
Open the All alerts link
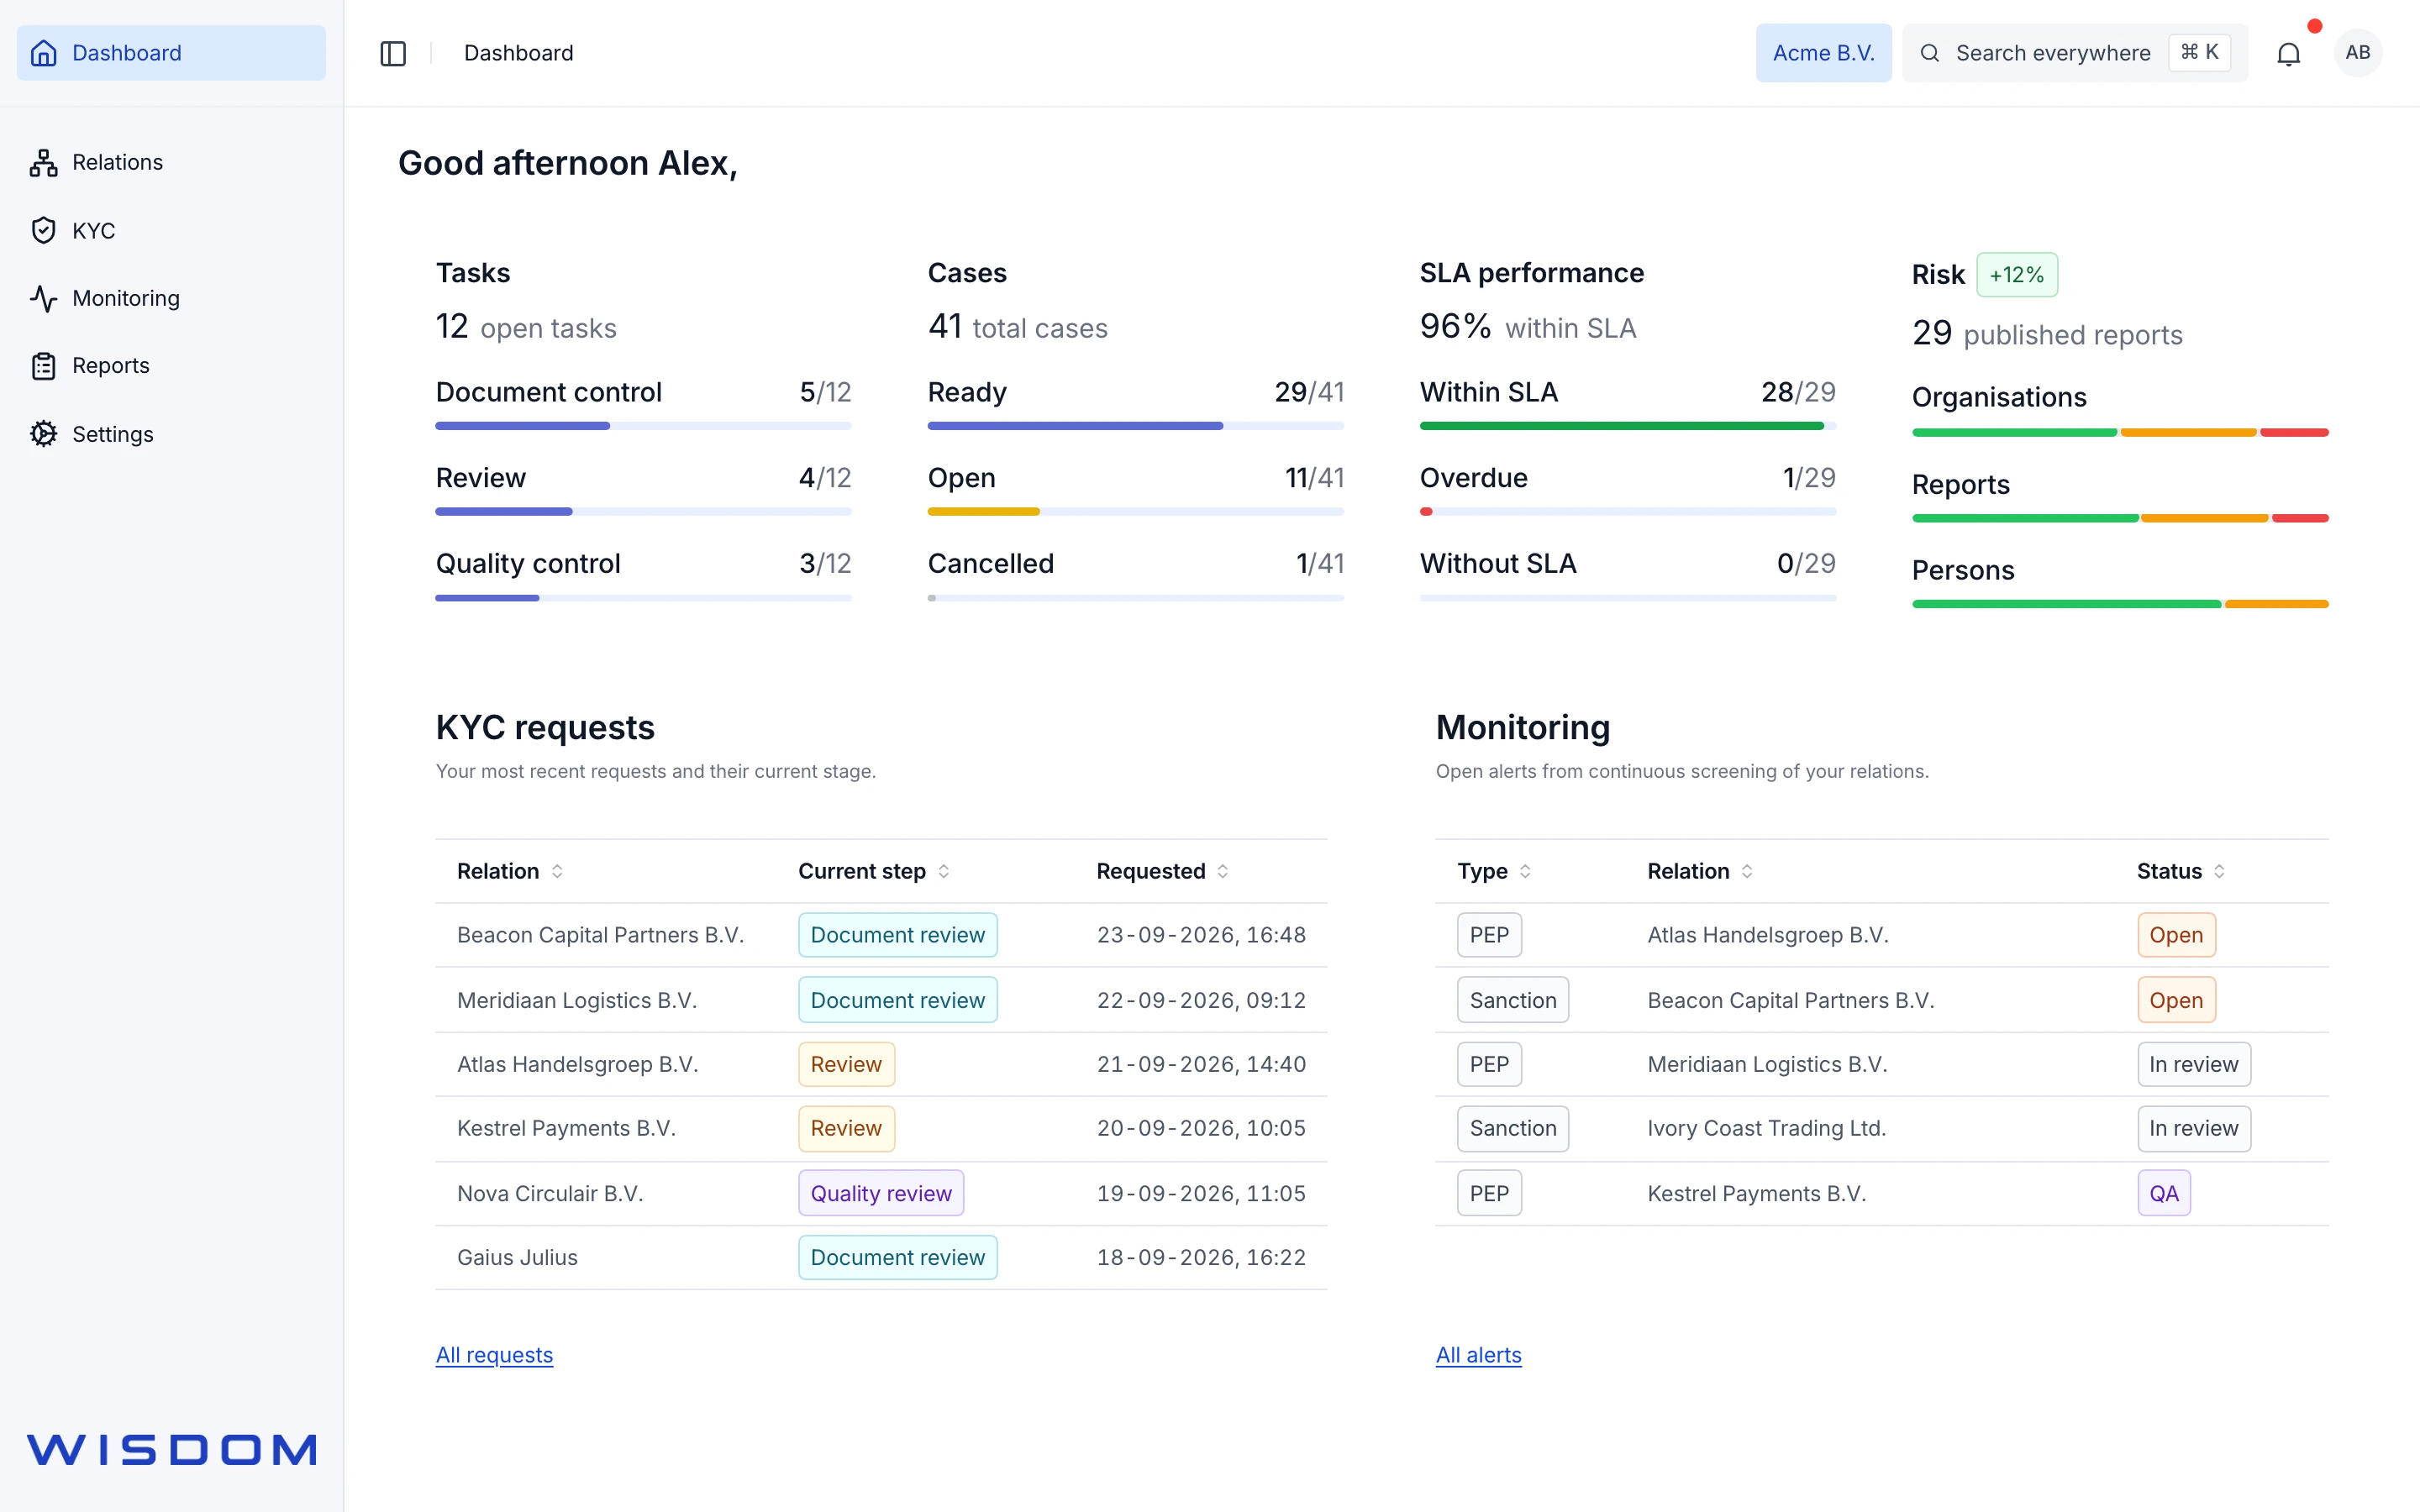click(1478, 1354)
